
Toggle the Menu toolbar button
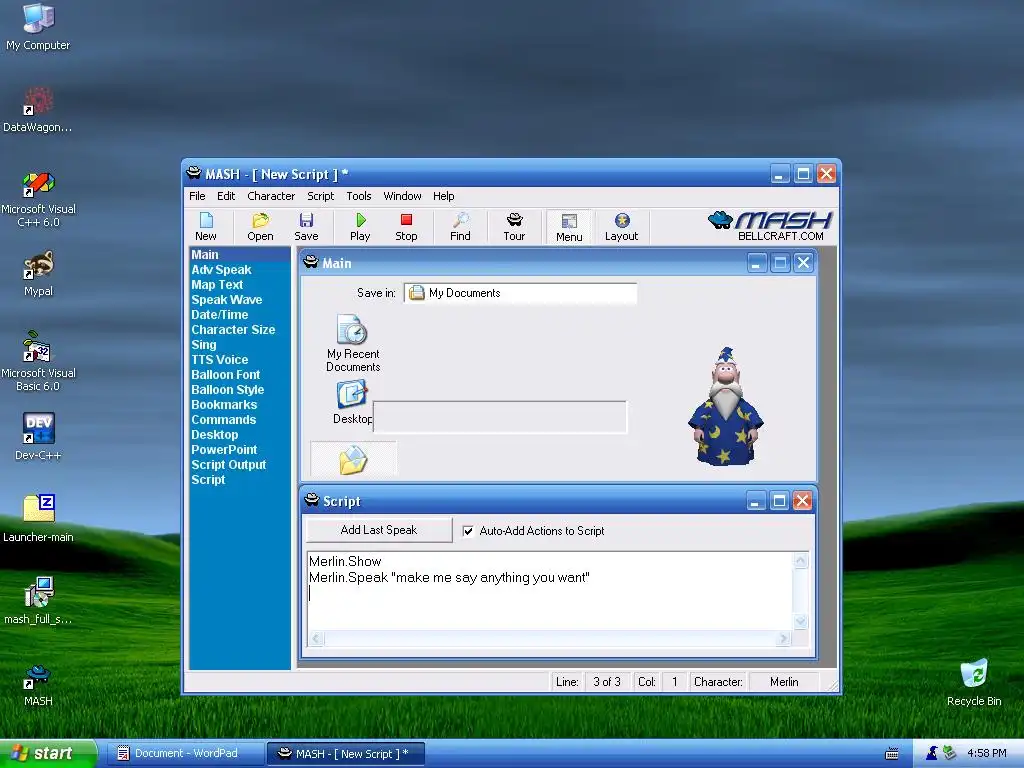(x=569, y=227)
